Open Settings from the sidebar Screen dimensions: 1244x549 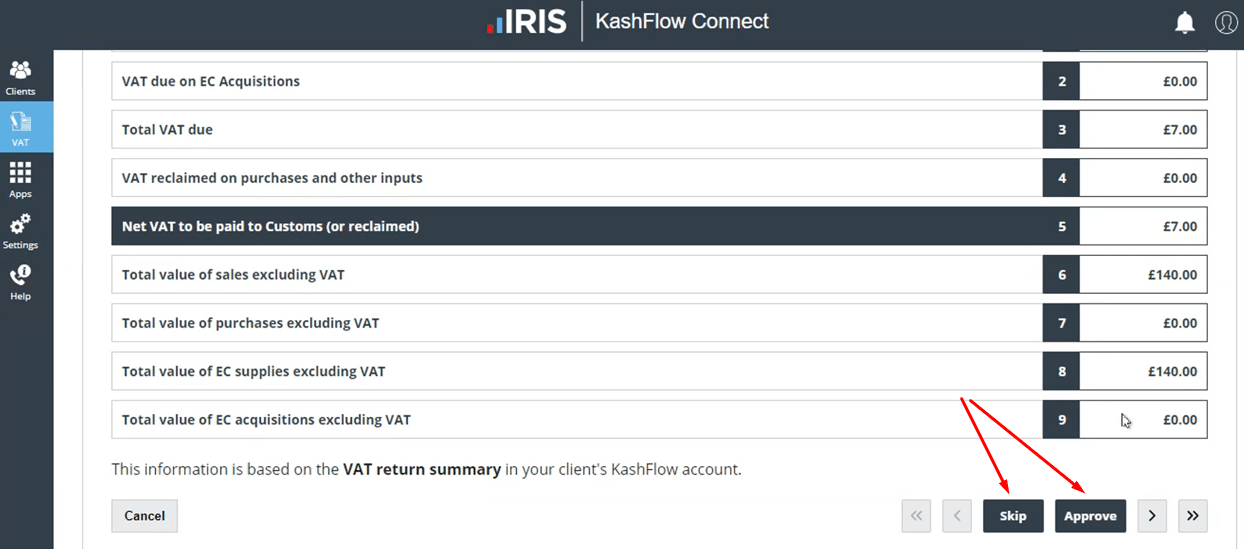coord(20,231)
